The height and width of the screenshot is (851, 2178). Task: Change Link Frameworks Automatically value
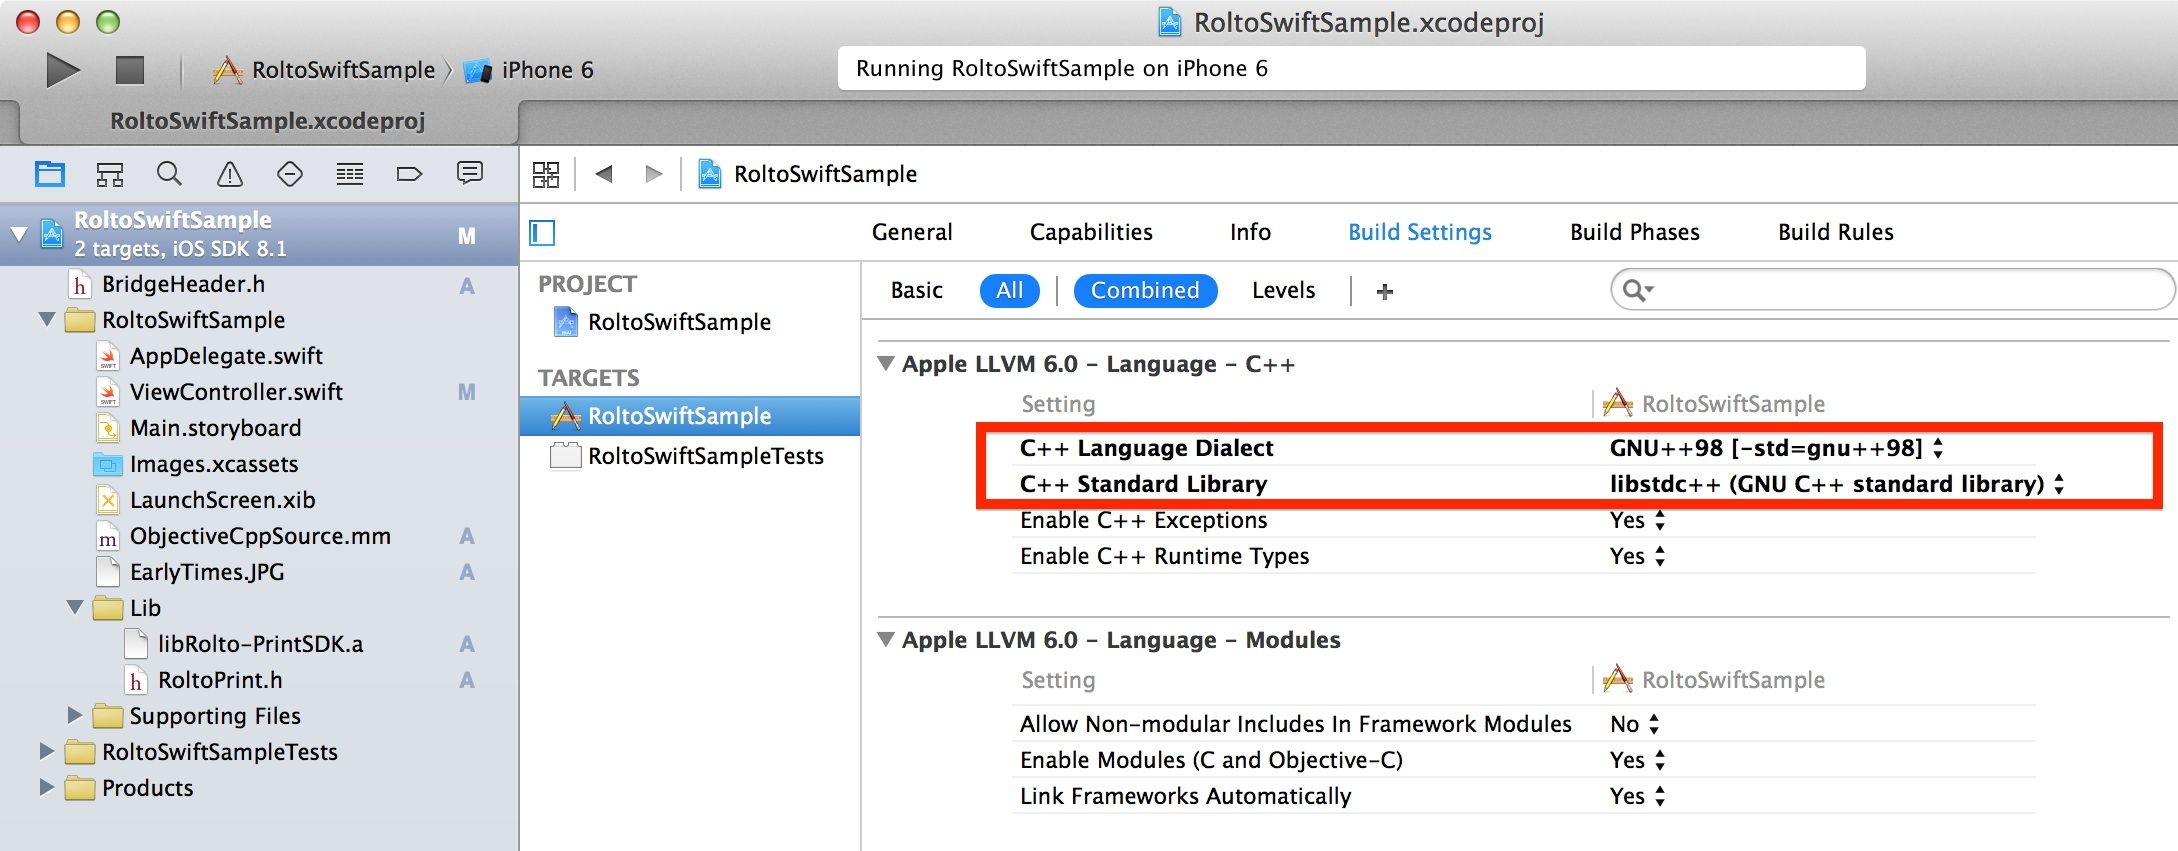click(1637, 796)
